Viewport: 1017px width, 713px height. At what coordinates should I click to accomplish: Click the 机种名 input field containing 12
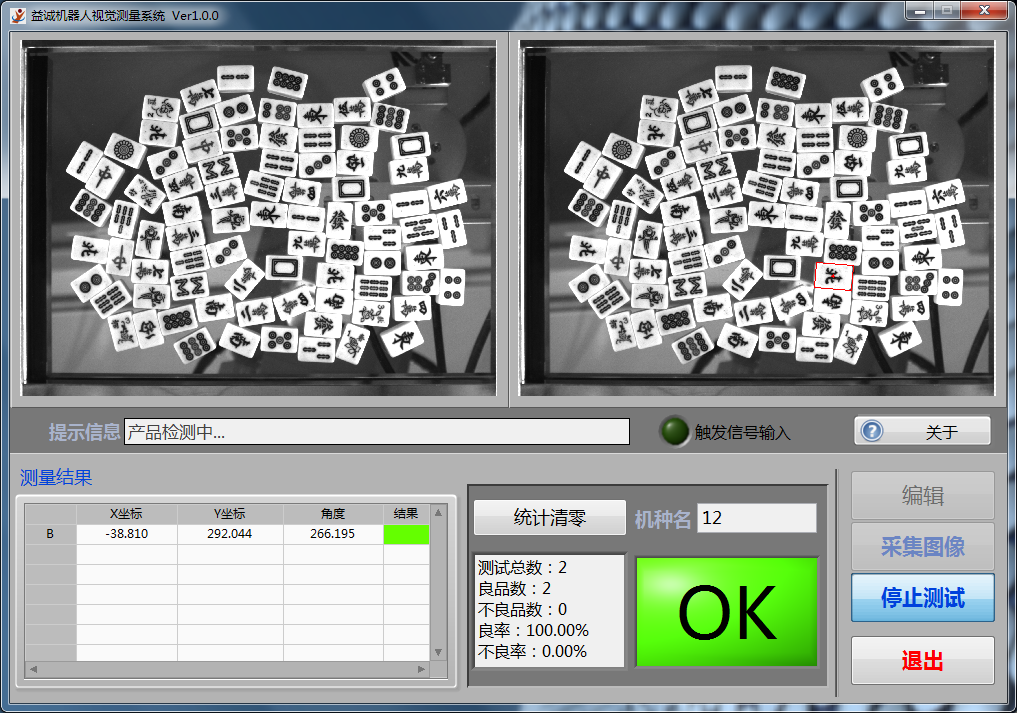(756, 518)
